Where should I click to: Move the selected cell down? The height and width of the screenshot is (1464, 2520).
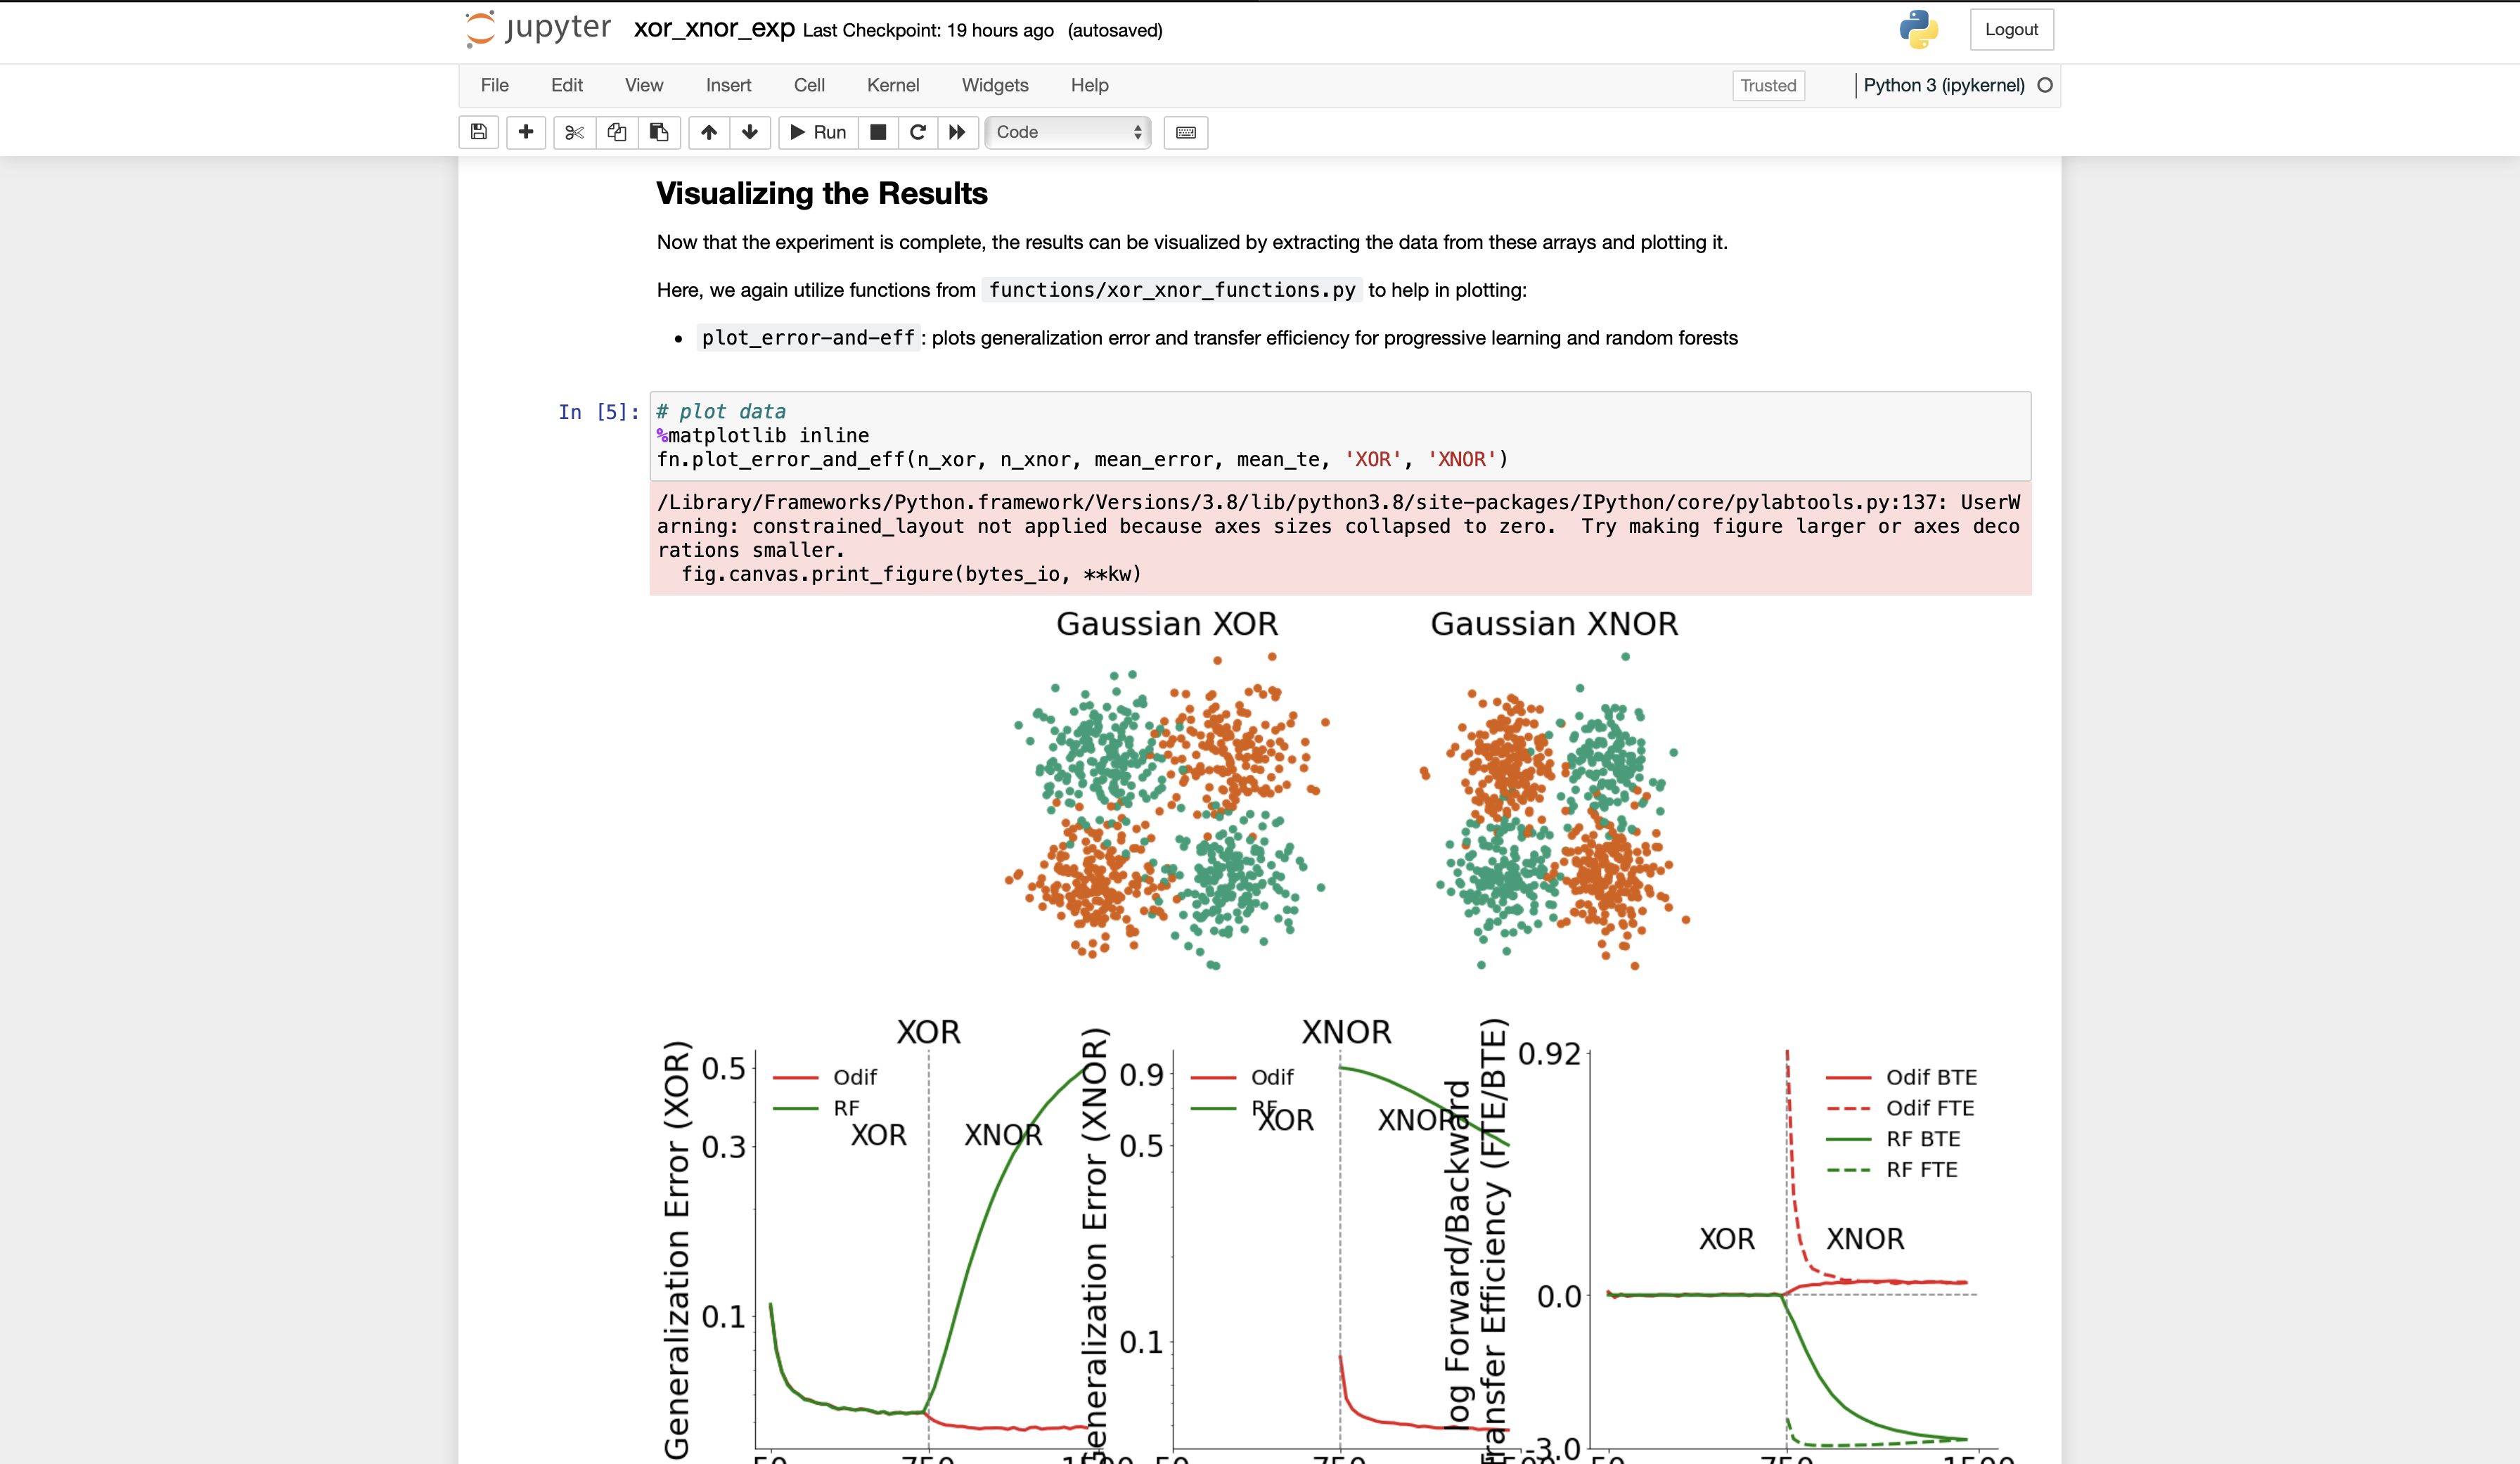click(x=750, y=132)
